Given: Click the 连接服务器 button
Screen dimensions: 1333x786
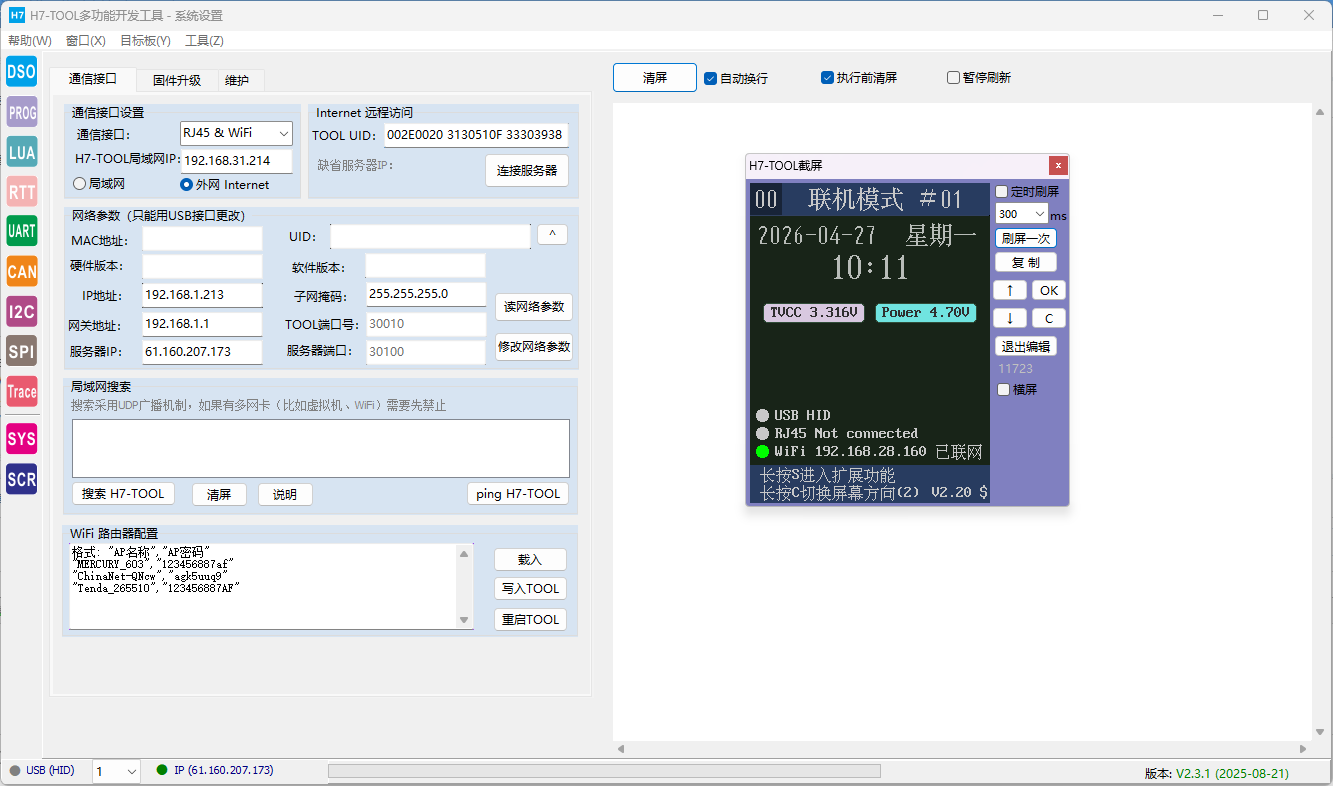Looking at the screenshot, I should point(527,171).
